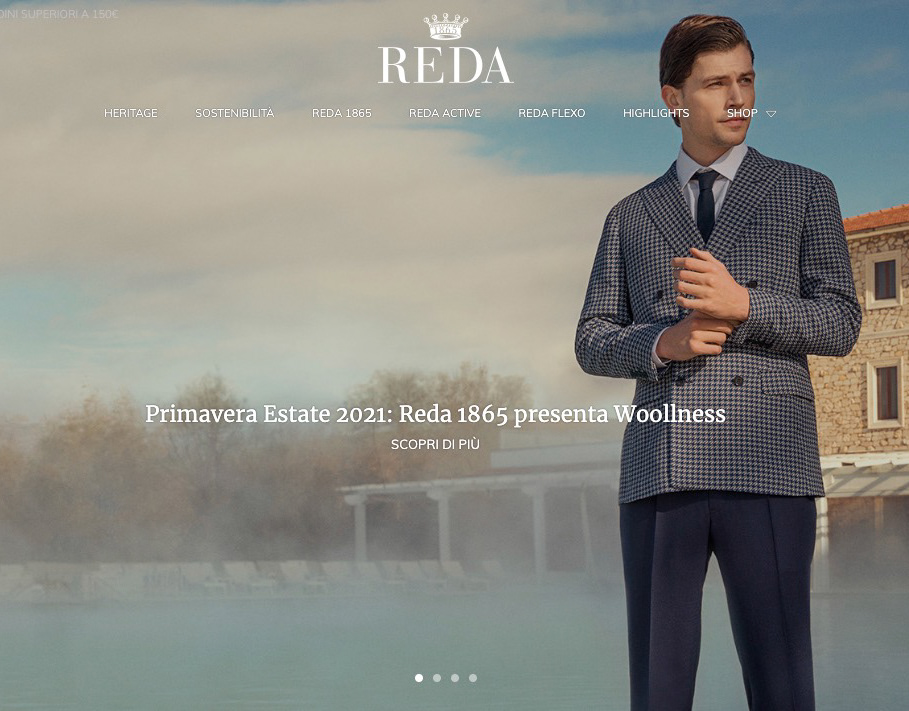
Task: Go to the SOSTENIBILITÀ page
Action: [234, 113]
